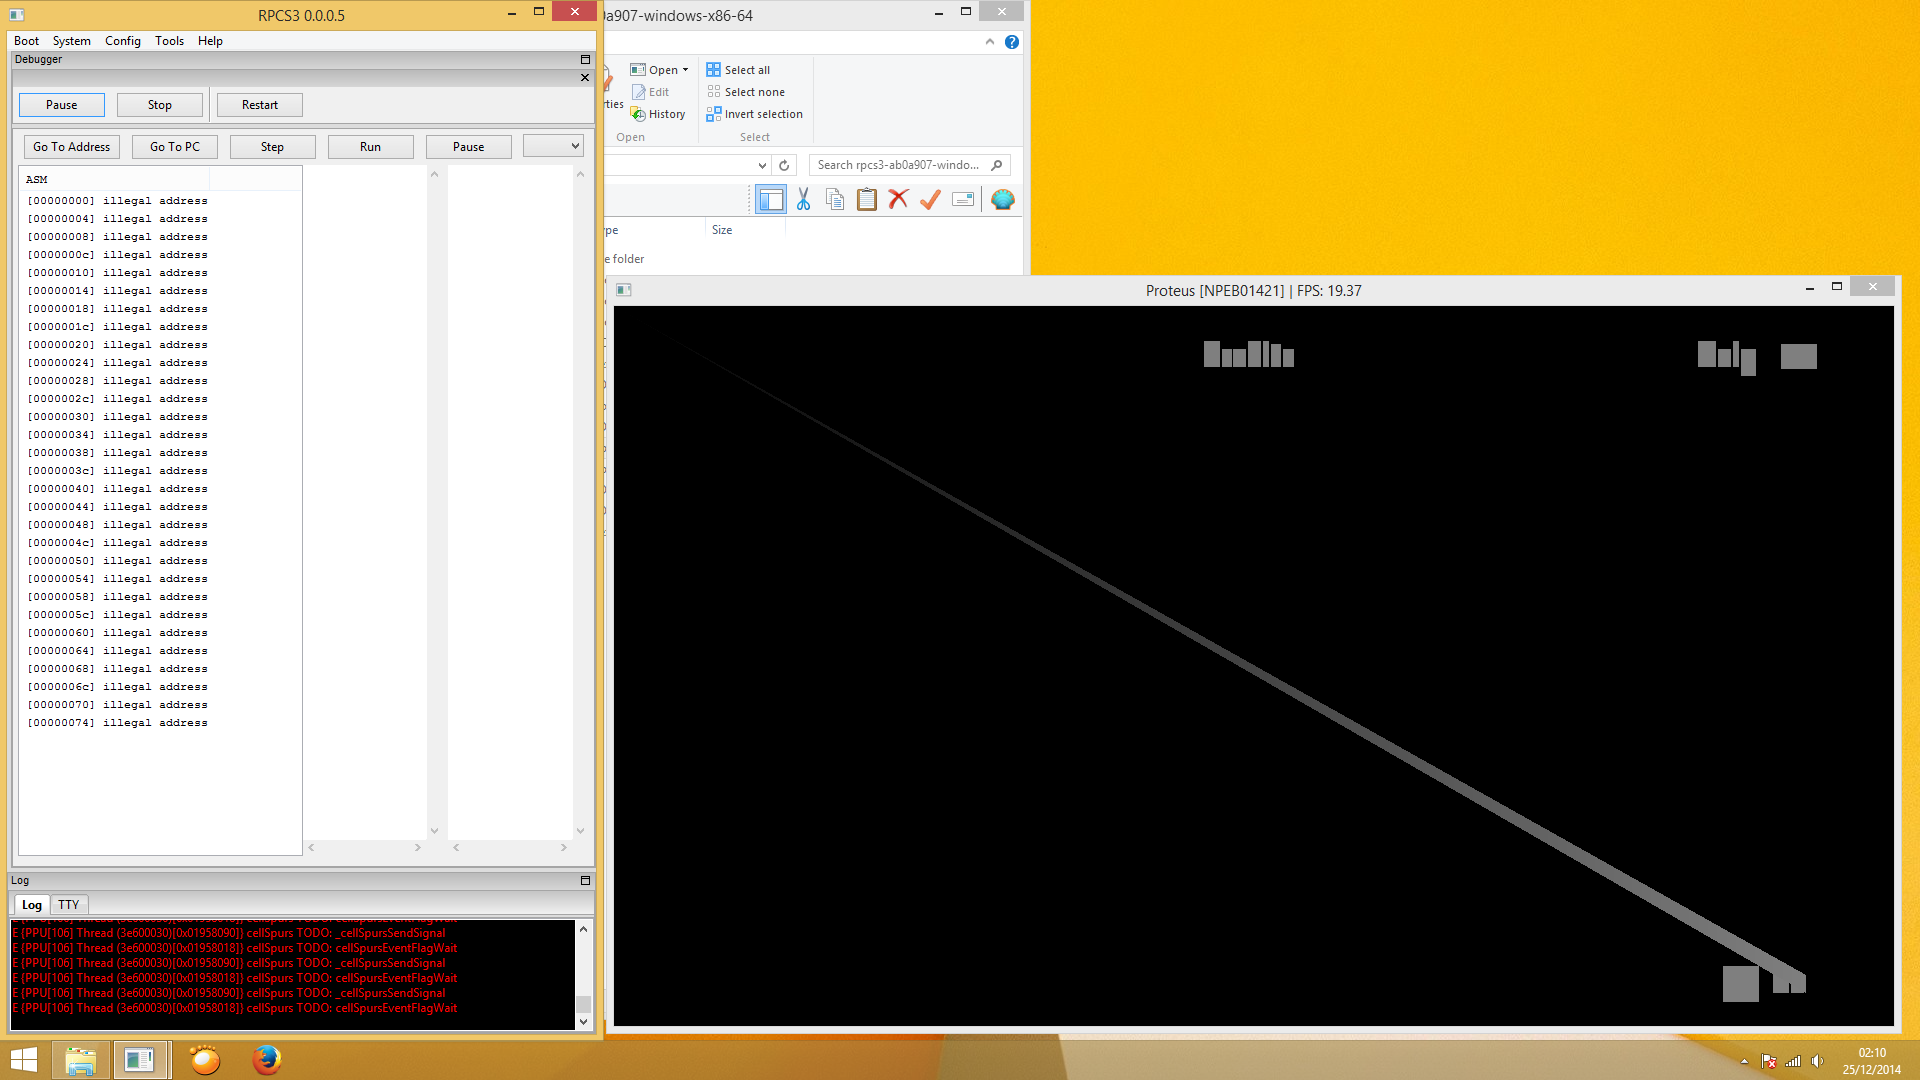Click the Size column header in Explorer
The height and width of the screenshot is (1080, 1920).
745,230
